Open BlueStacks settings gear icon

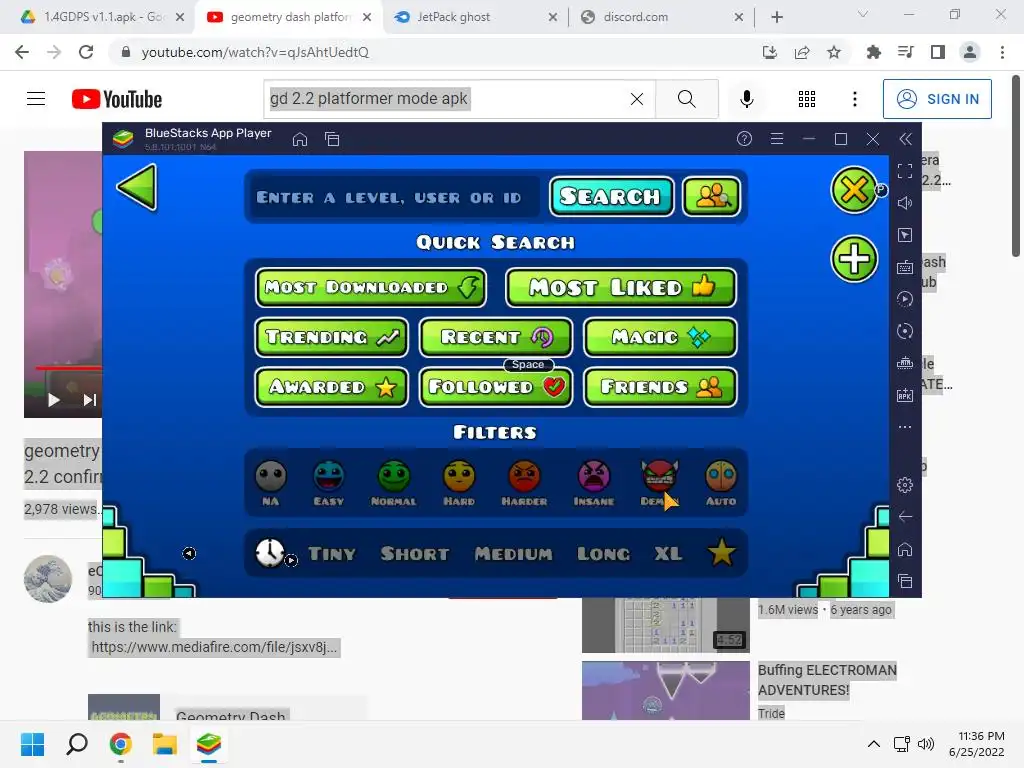(904, 485)
